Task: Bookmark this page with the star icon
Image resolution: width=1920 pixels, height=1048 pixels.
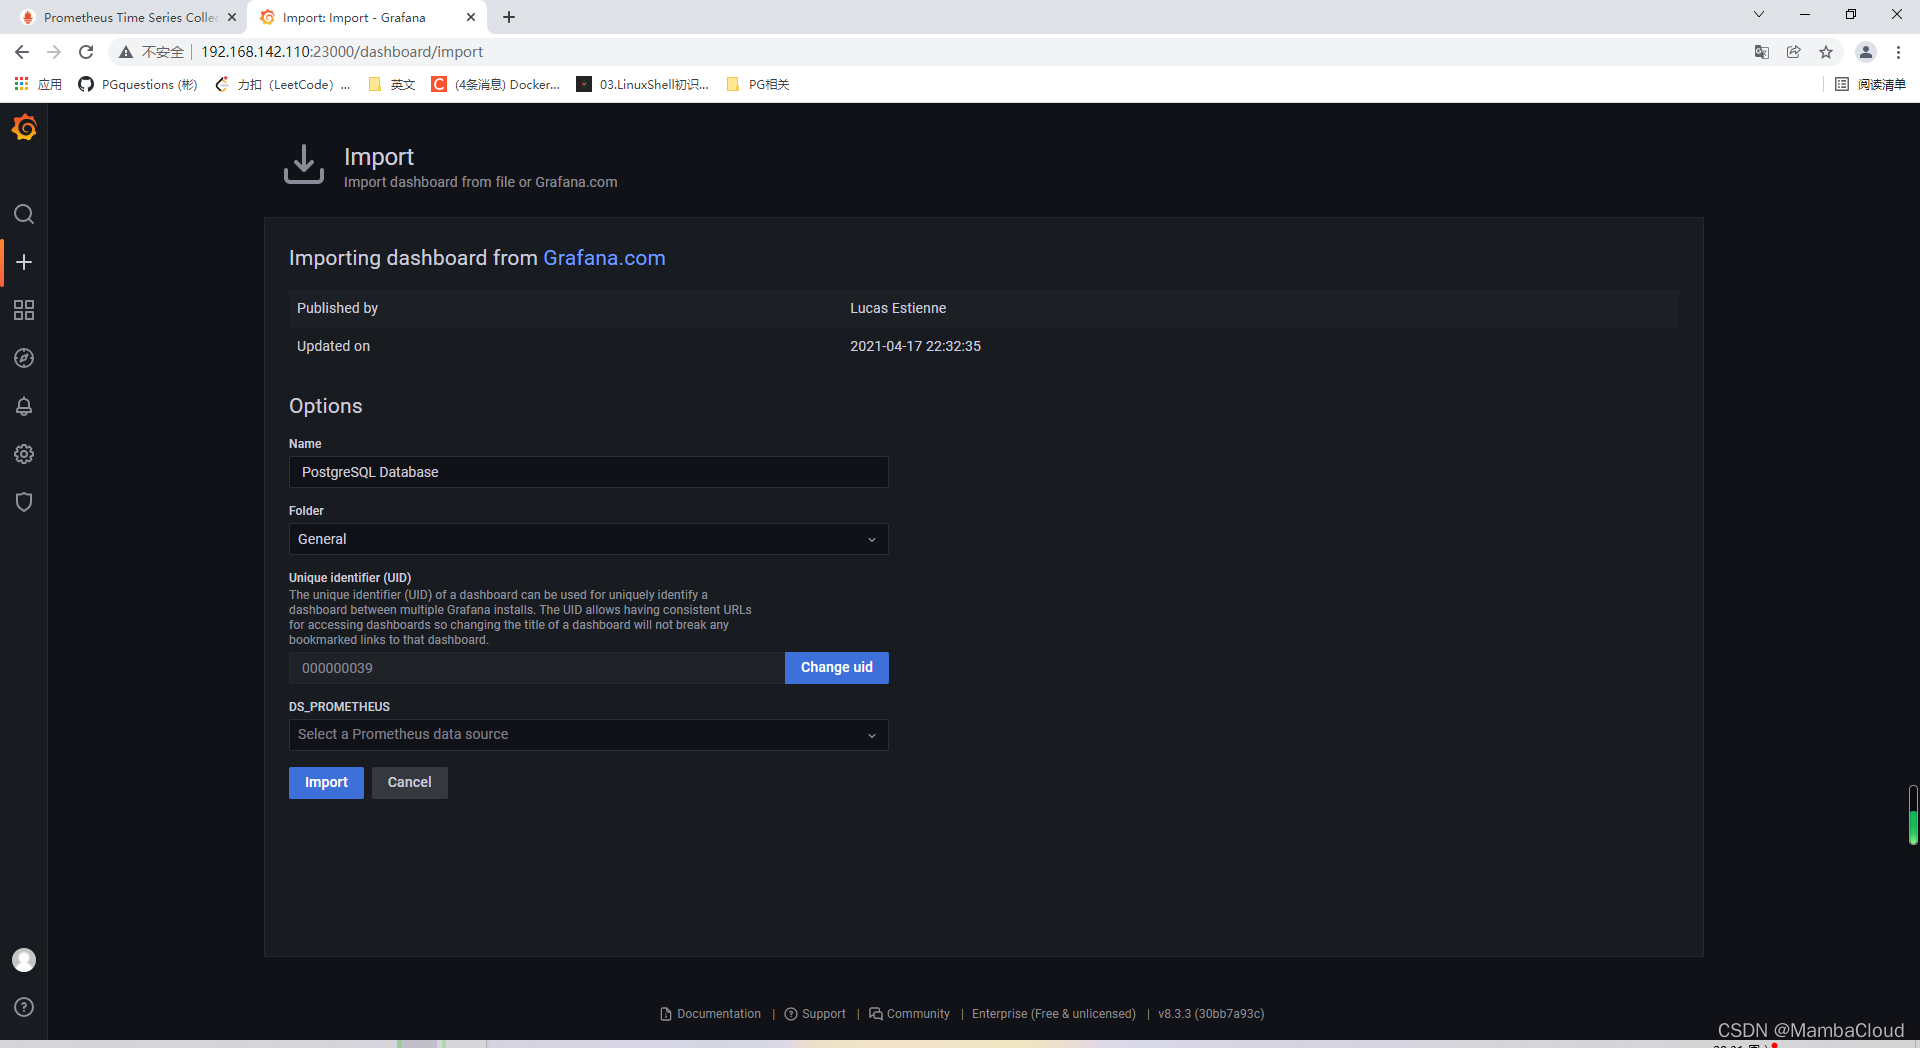Action: 1826,52
